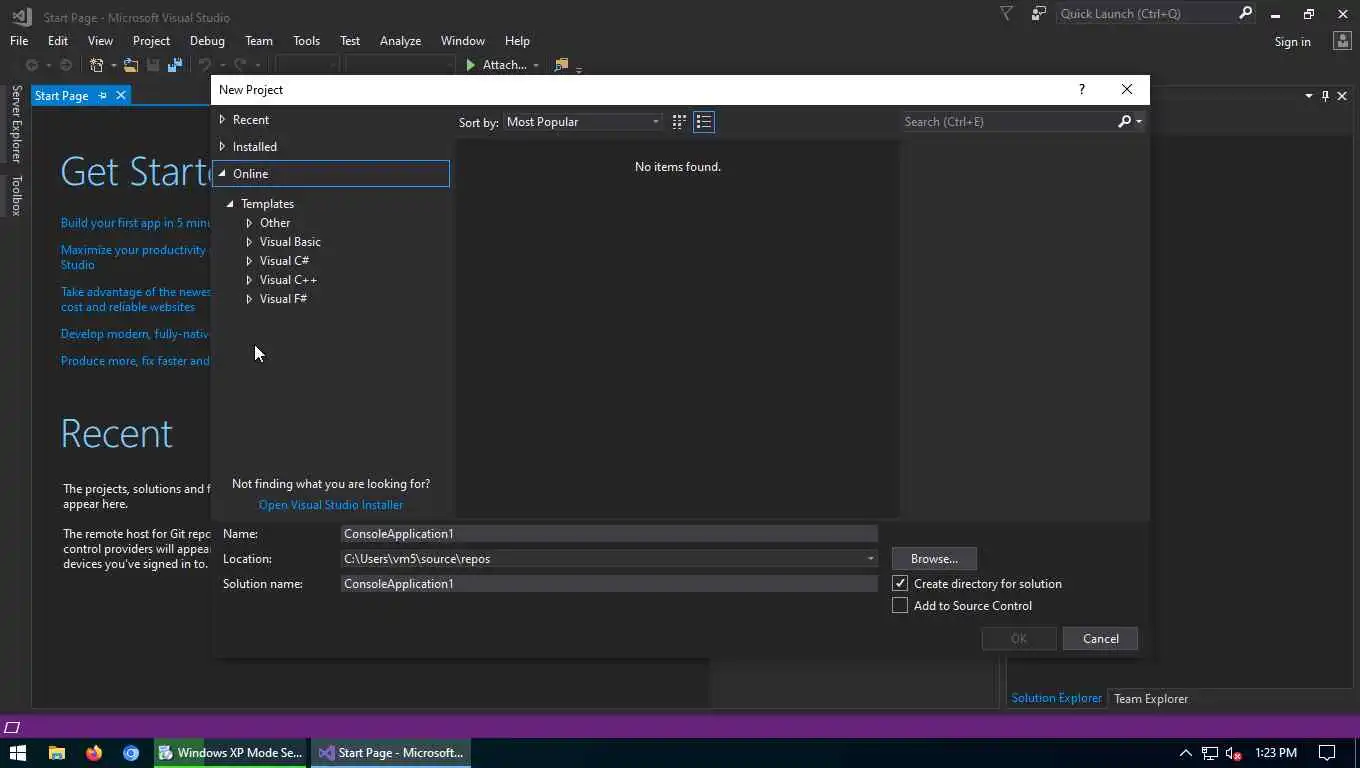This screenshot has width=1360, height=768.
Task: Click the Windows Start button
Action: point(18,753)
